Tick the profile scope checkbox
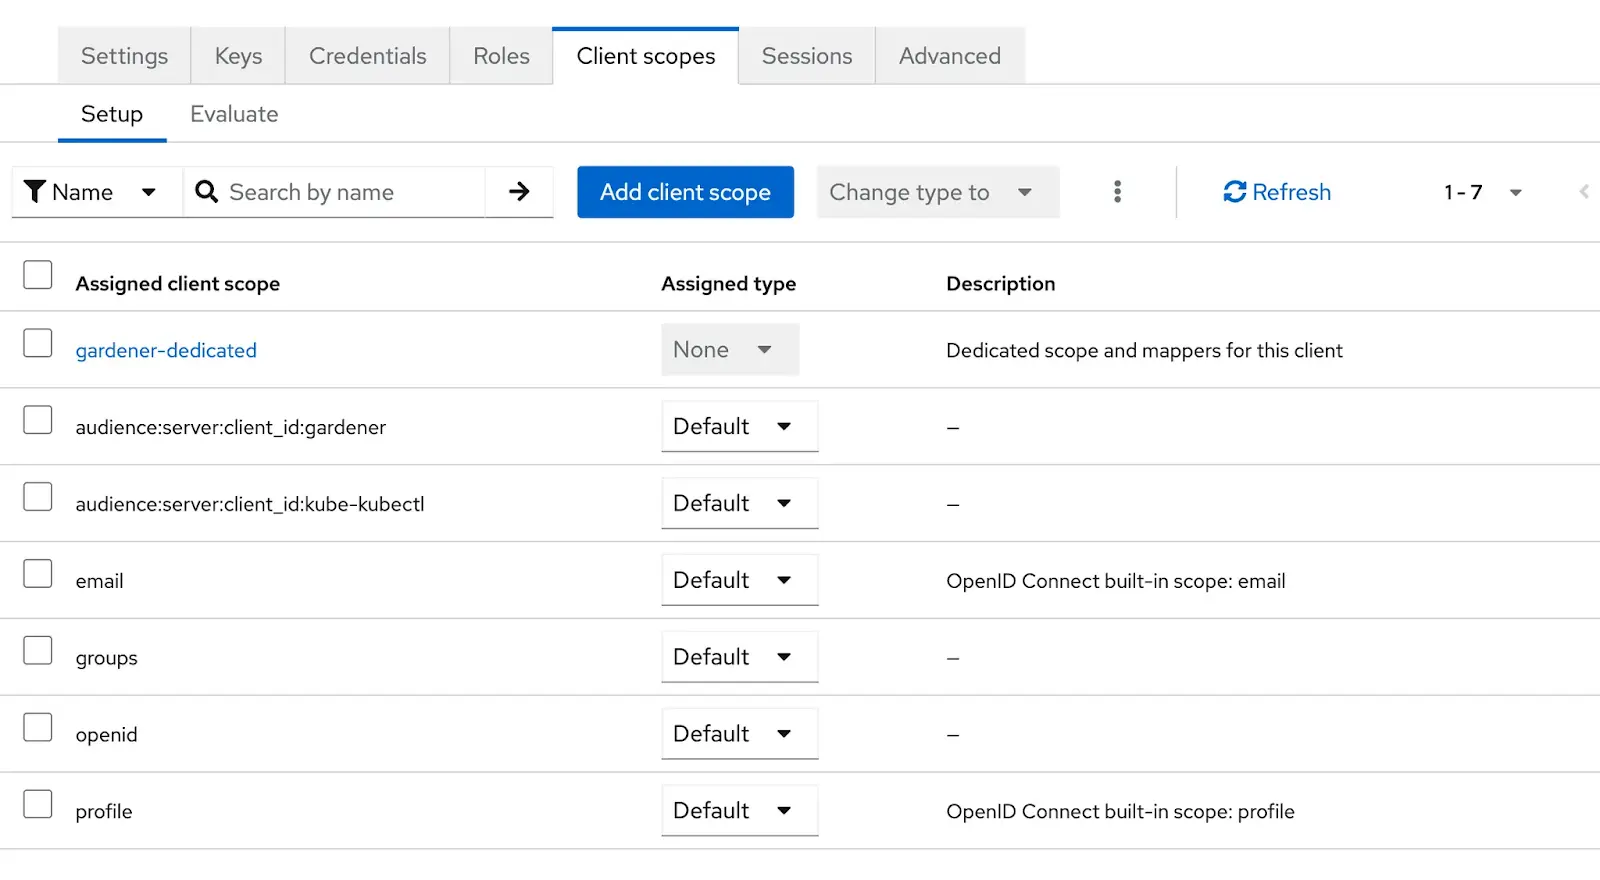 [x=38, y=805]
